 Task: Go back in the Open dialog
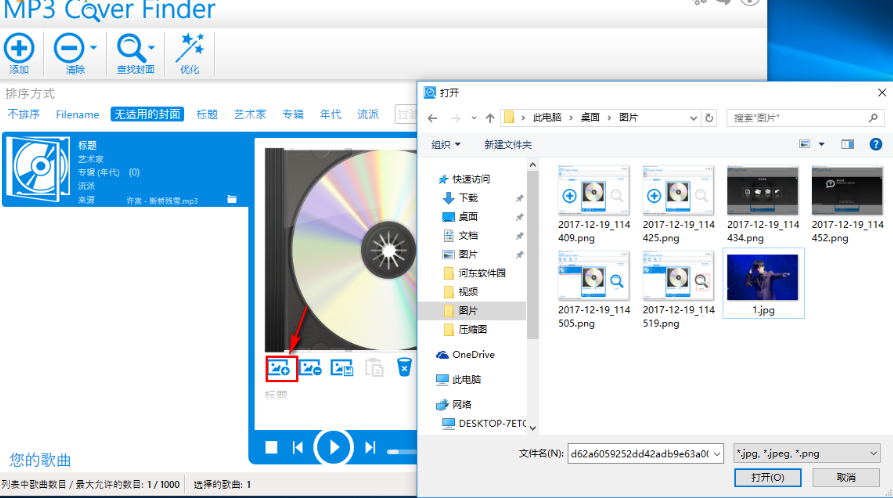click(x=432, y=118)
